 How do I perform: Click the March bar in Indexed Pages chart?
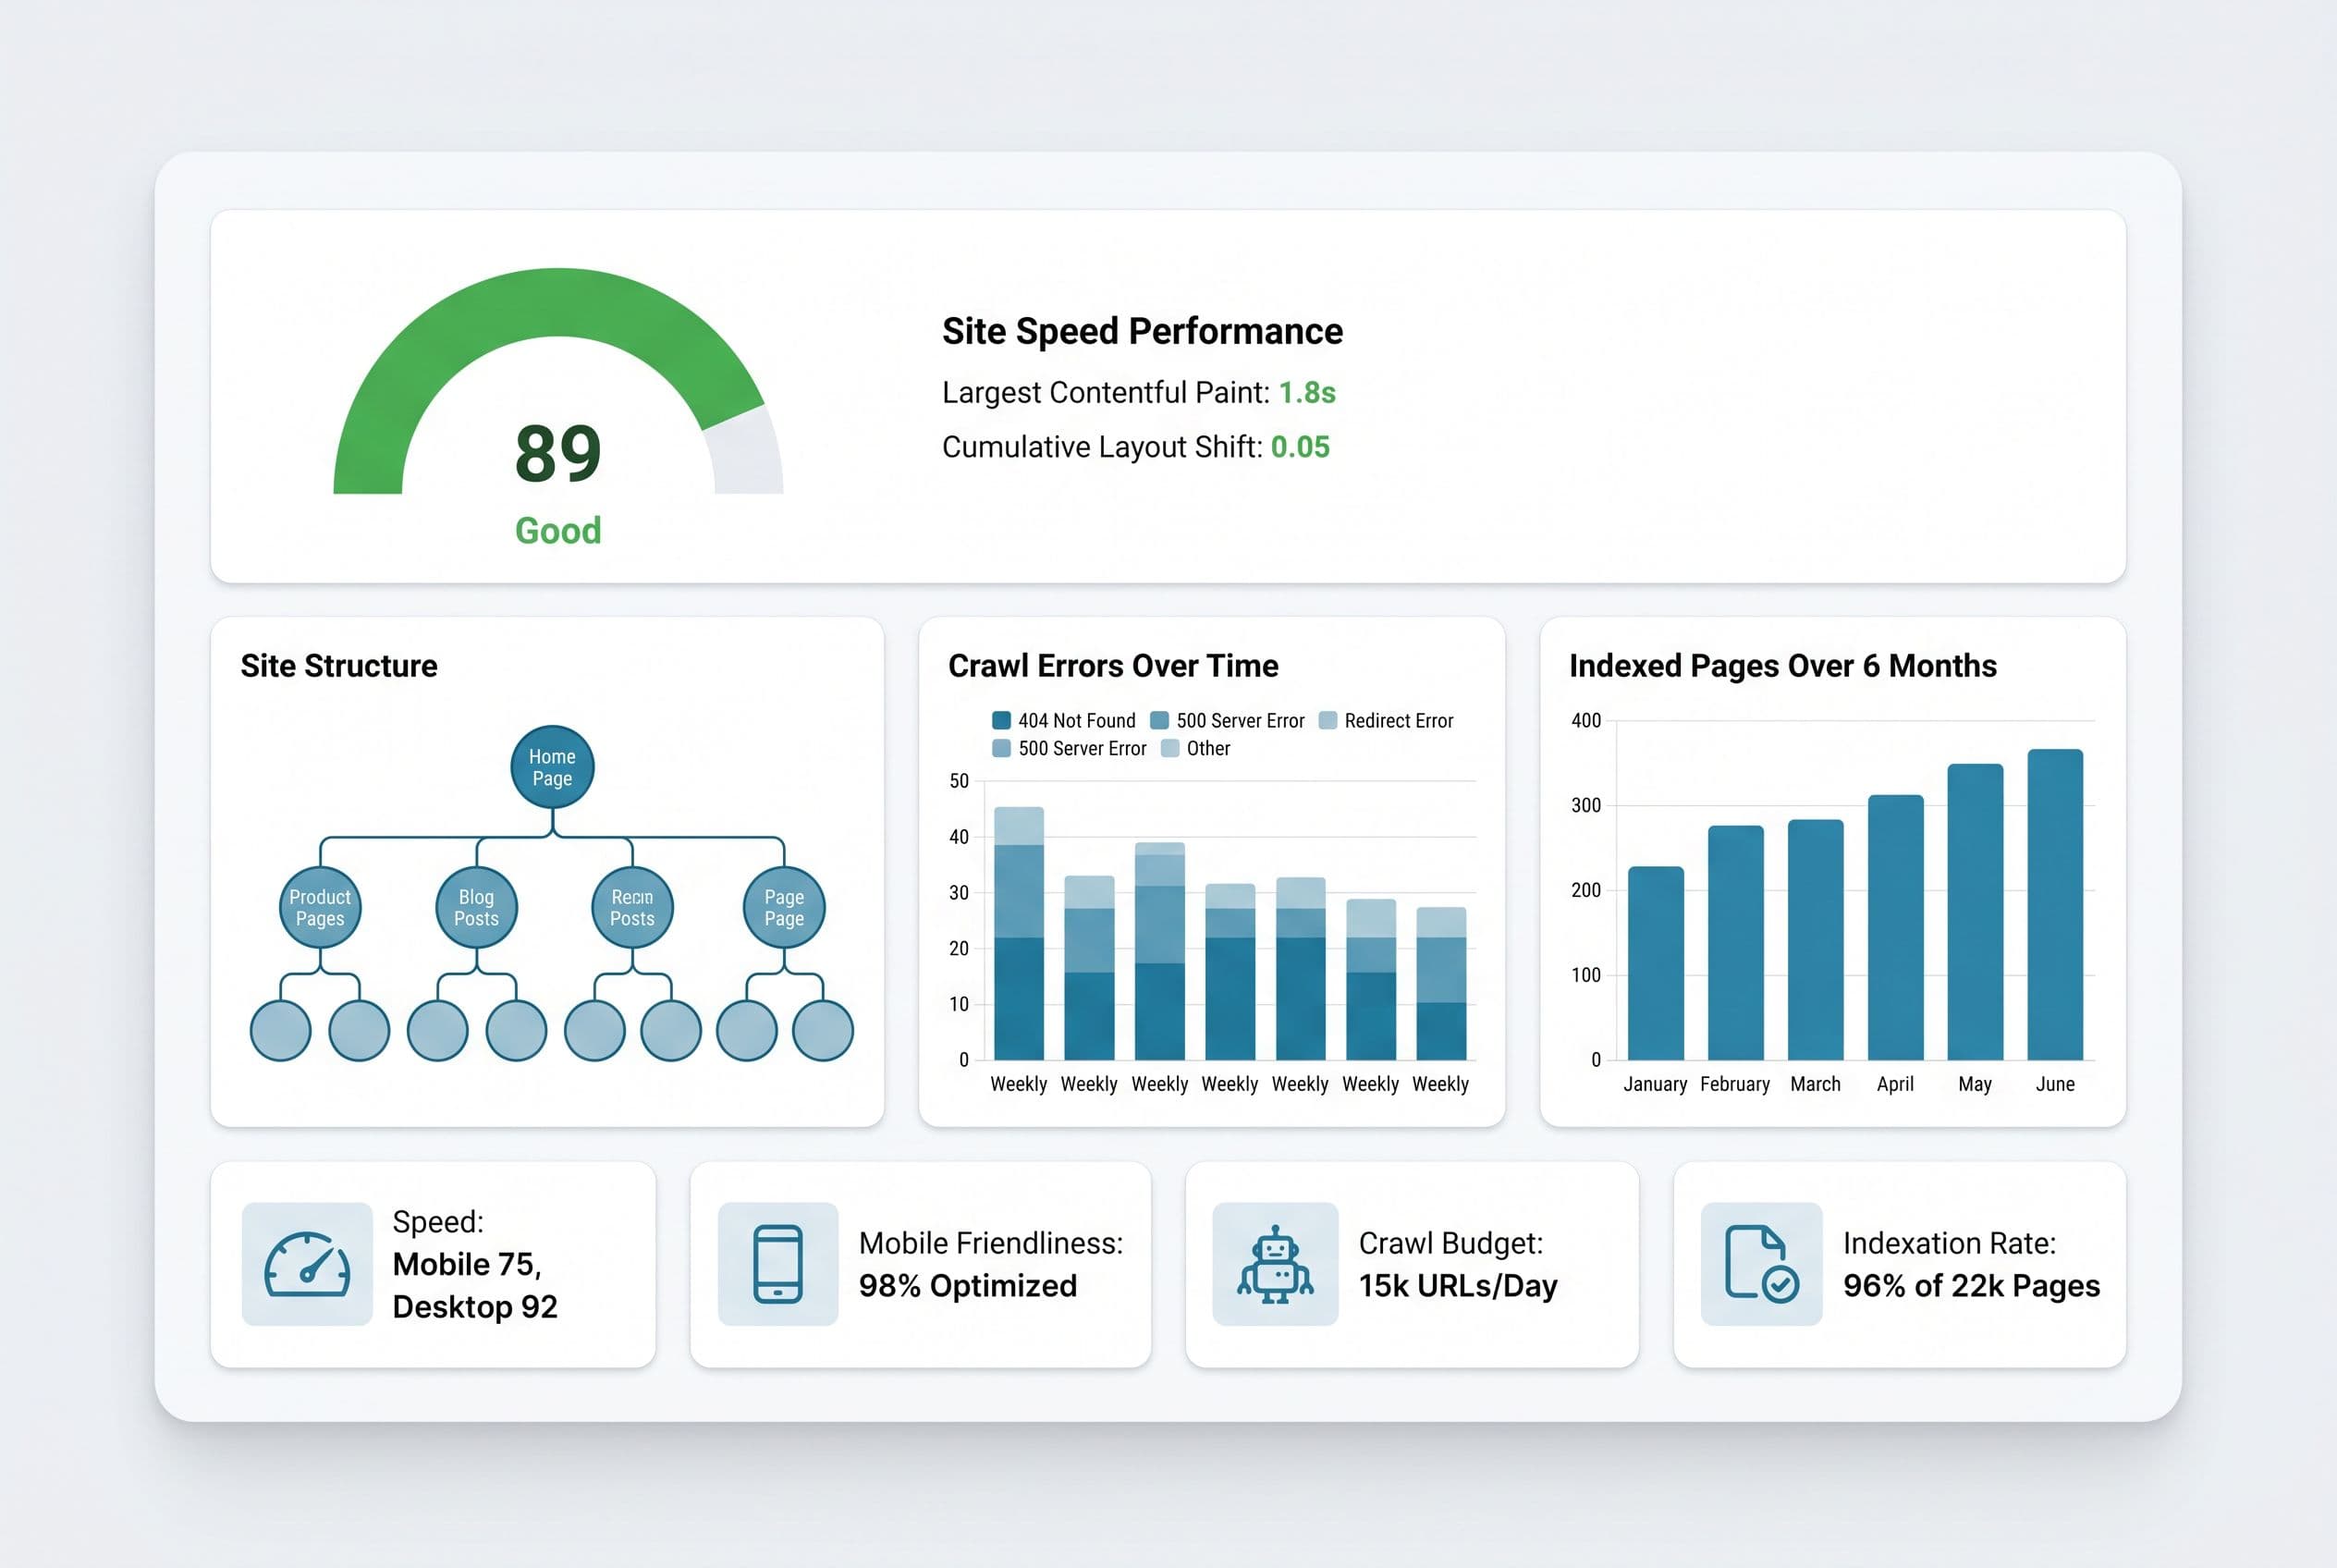click(x=1815, y=939)
